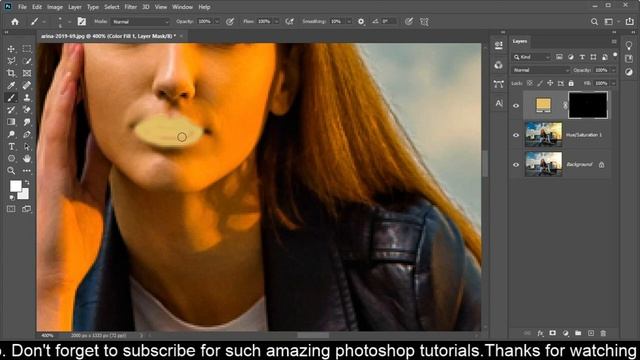640x360 pixels.
Task: Select the Clone Stamp tool
Action: (27, 98)
